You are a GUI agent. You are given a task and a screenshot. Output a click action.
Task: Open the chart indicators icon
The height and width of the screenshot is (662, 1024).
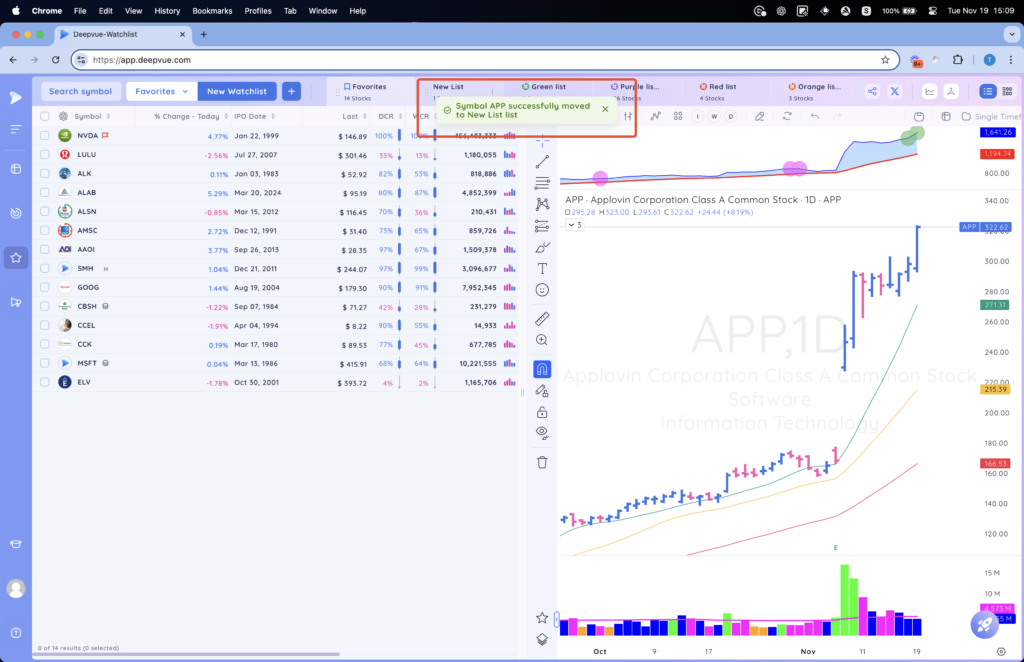(x=656, y=116)
